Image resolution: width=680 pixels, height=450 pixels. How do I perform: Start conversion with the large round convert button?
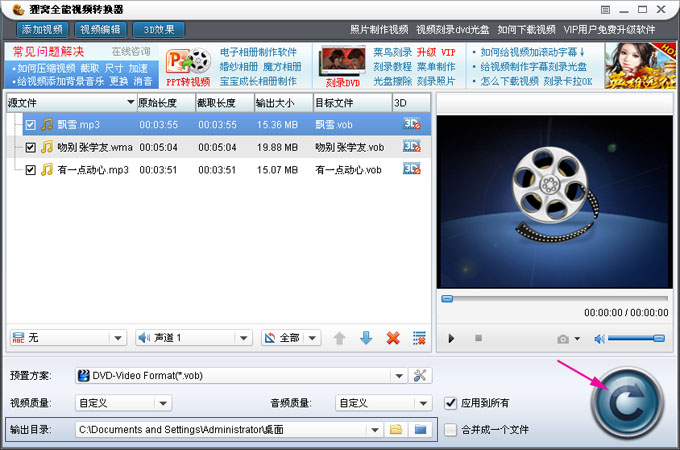pyautogui.click(x=627, y=403)
